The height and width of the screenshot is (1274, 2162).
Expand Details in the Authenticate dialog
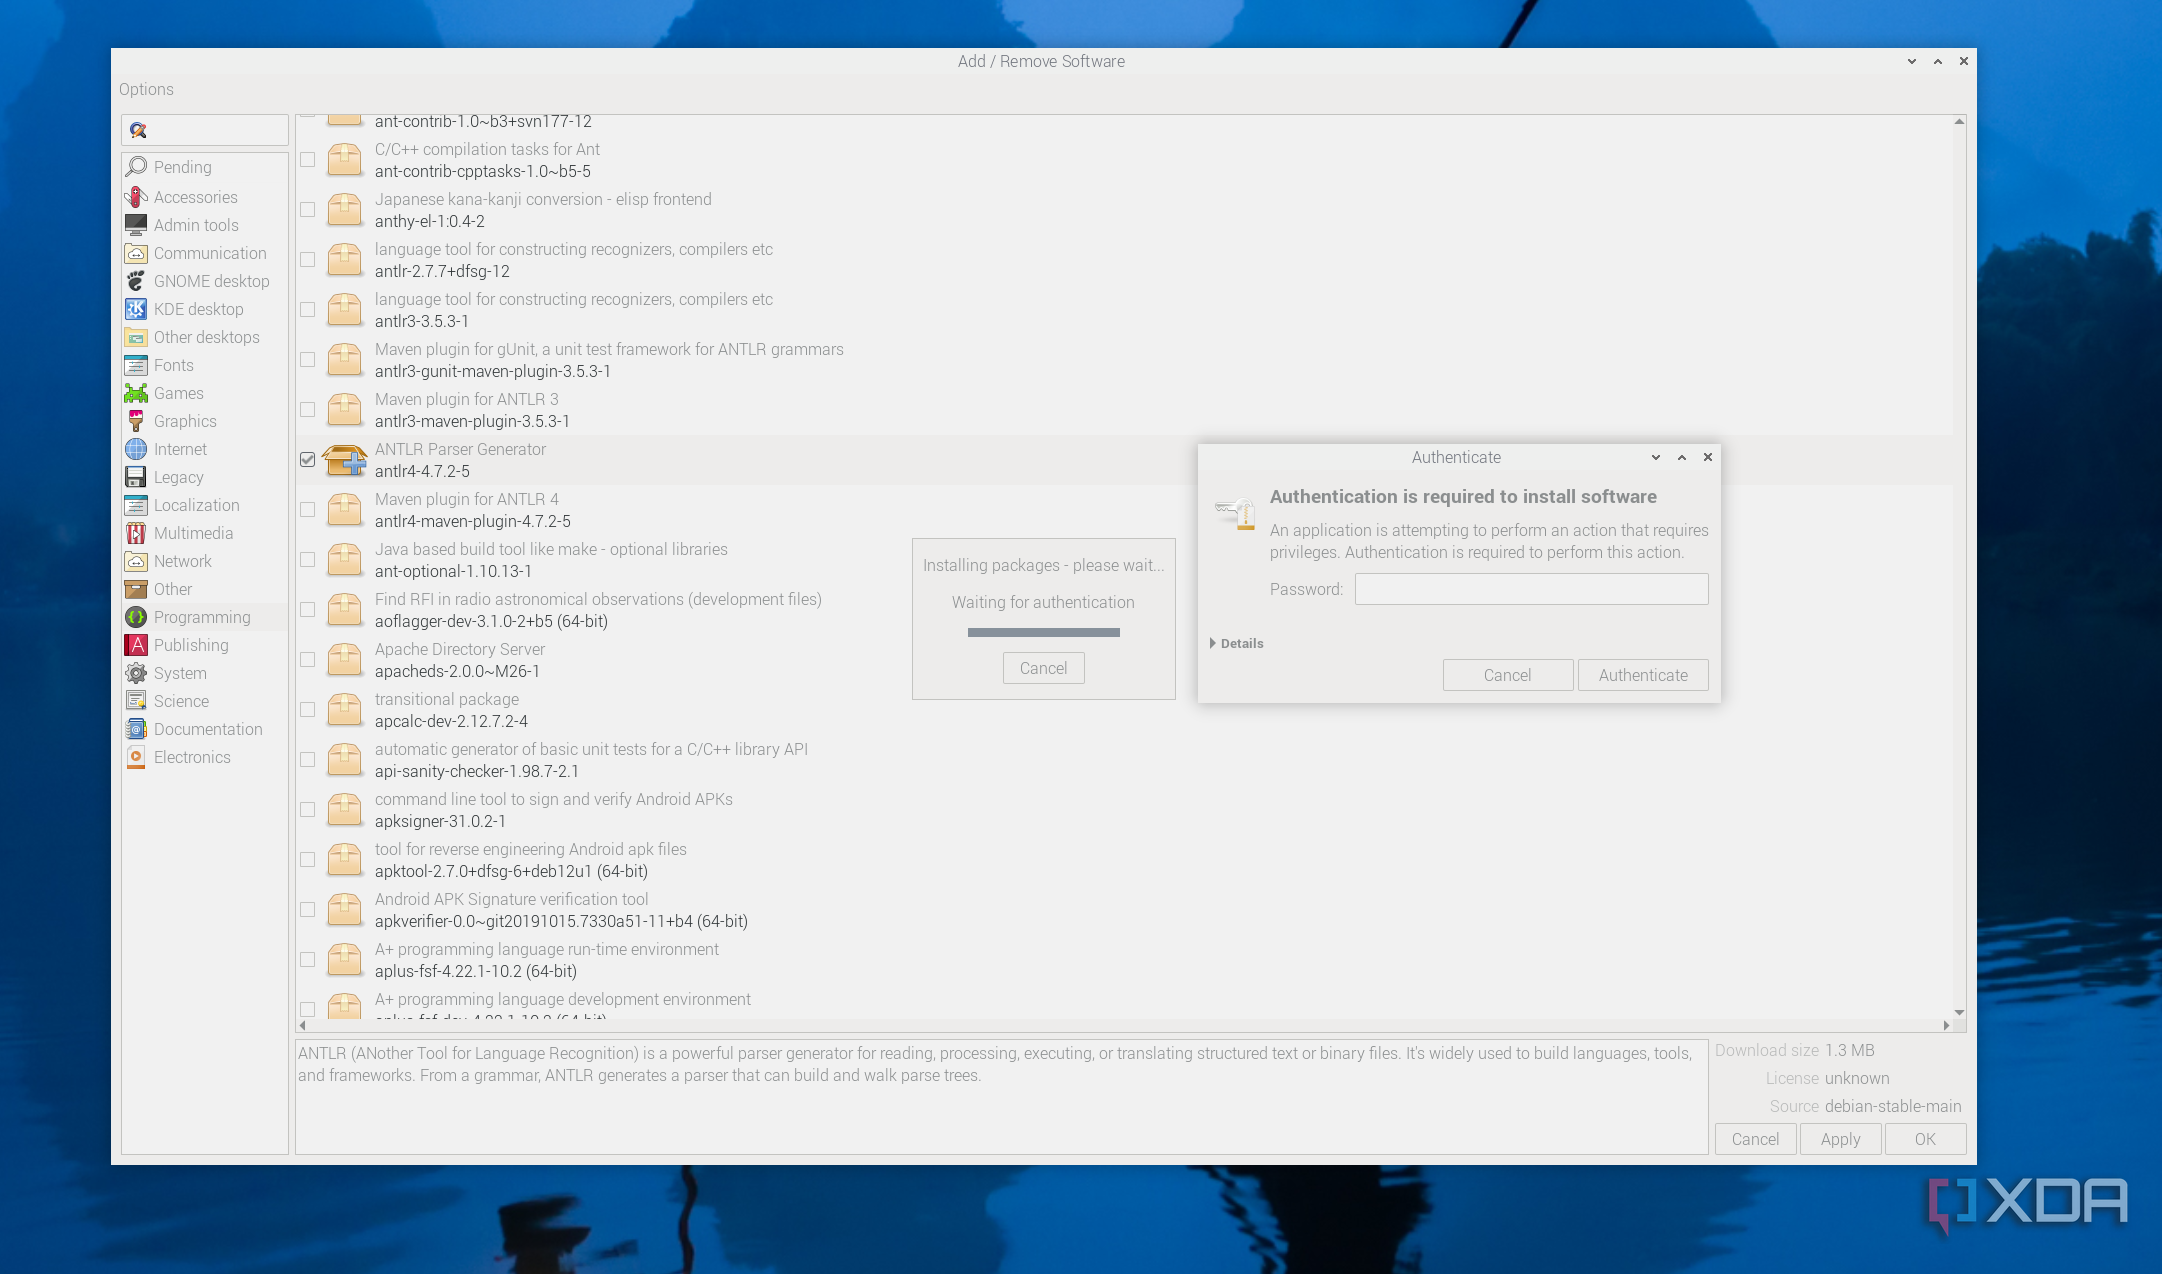click(x=1237, y=643)
